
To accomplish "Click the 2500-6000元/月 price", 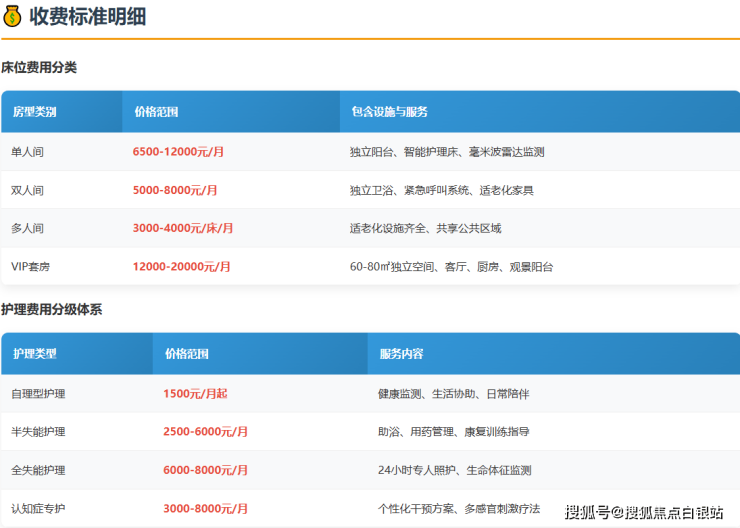I will coord(205,432).
